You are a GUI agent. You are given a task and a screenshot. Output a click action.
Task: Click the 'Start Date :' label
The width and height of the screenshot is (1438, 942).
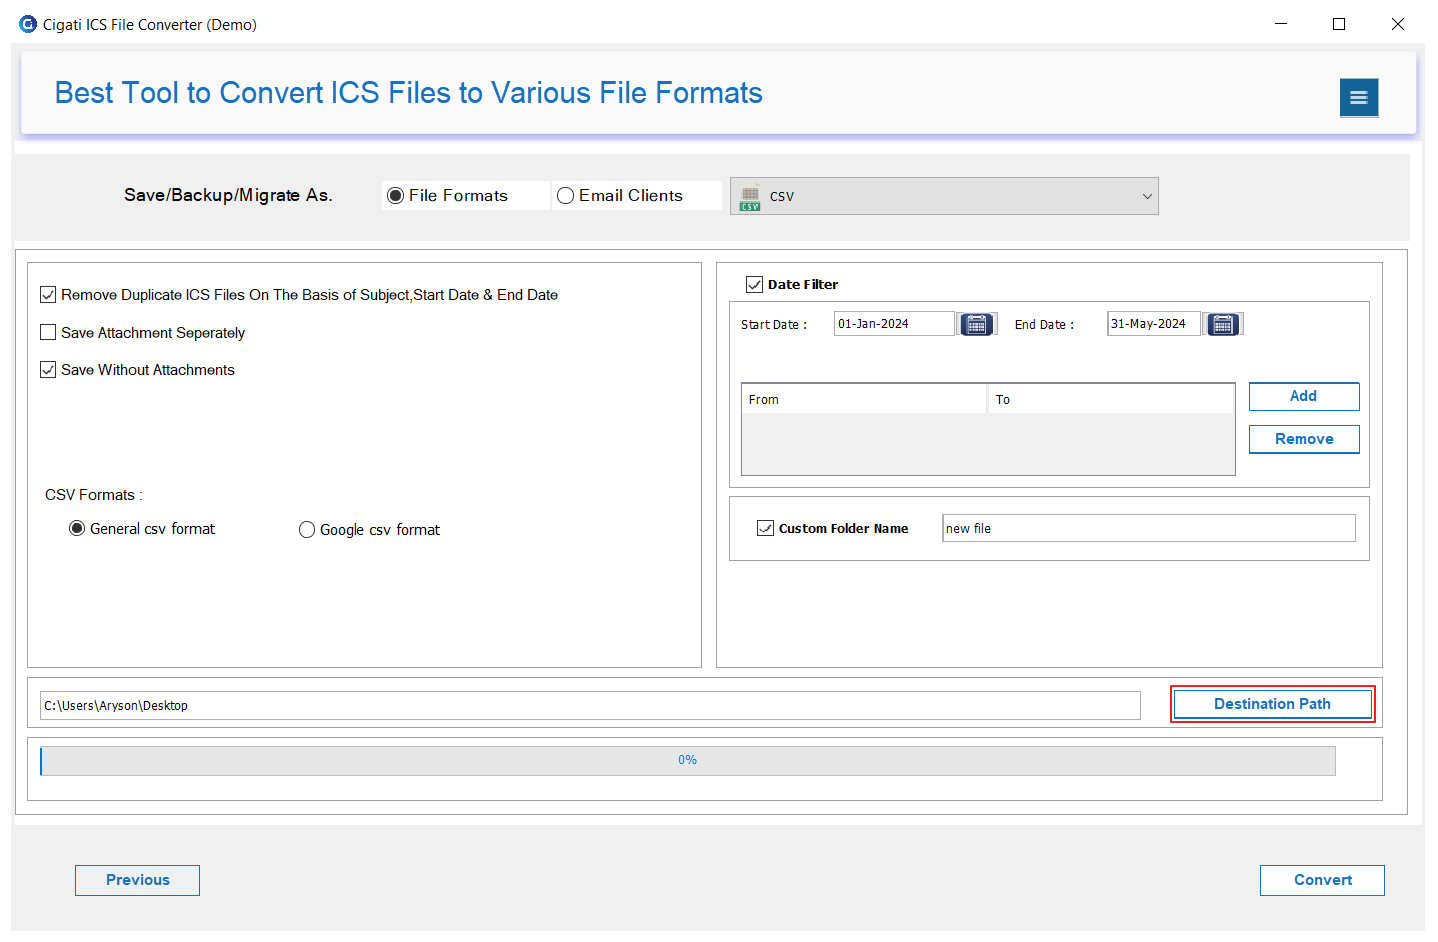774,325
